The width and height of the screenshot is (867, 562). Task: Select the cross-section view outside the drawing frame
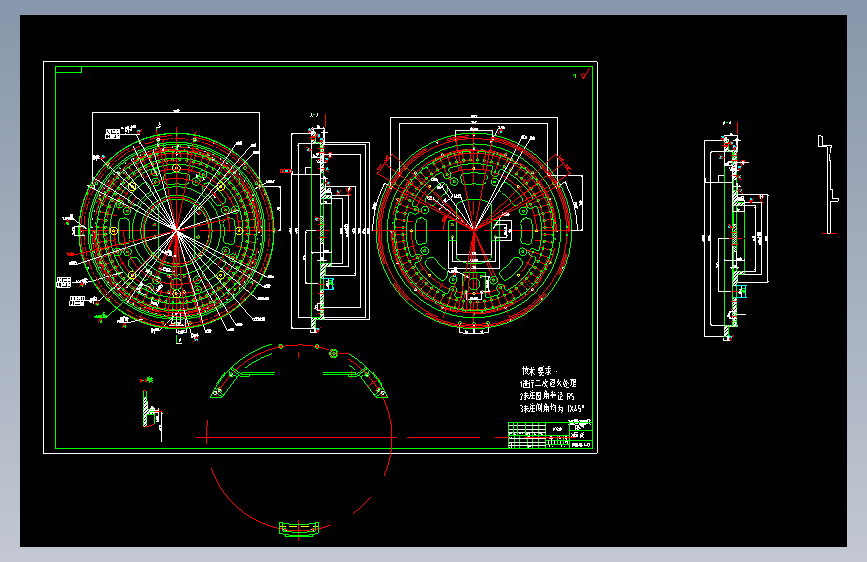coord(736,236)
